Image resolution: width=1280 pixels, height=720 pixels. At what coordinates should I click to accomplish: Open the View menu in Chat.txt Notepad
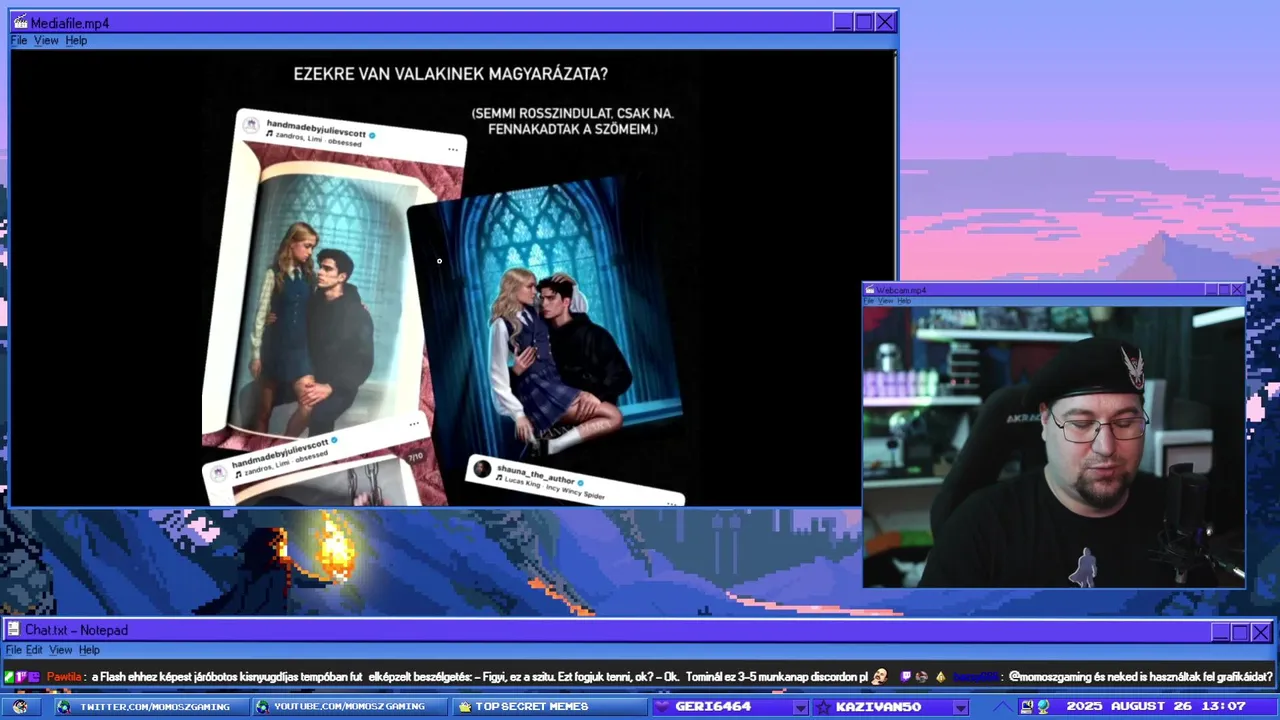coord(61,650)
